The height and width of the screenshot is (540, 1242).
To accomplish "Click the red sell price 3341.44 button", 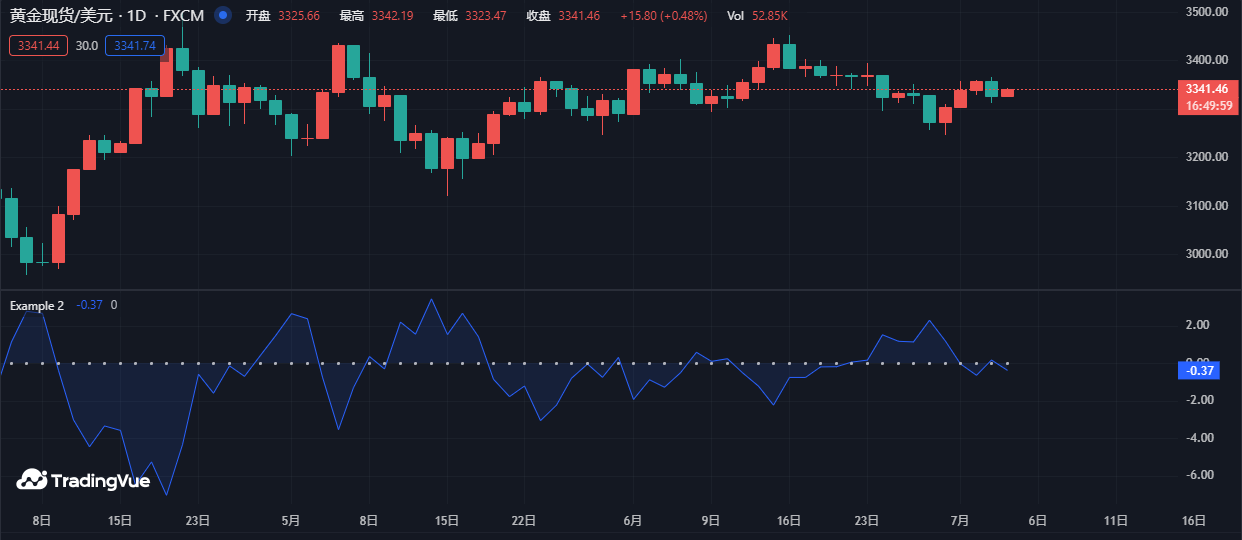I will click(38, 46).
